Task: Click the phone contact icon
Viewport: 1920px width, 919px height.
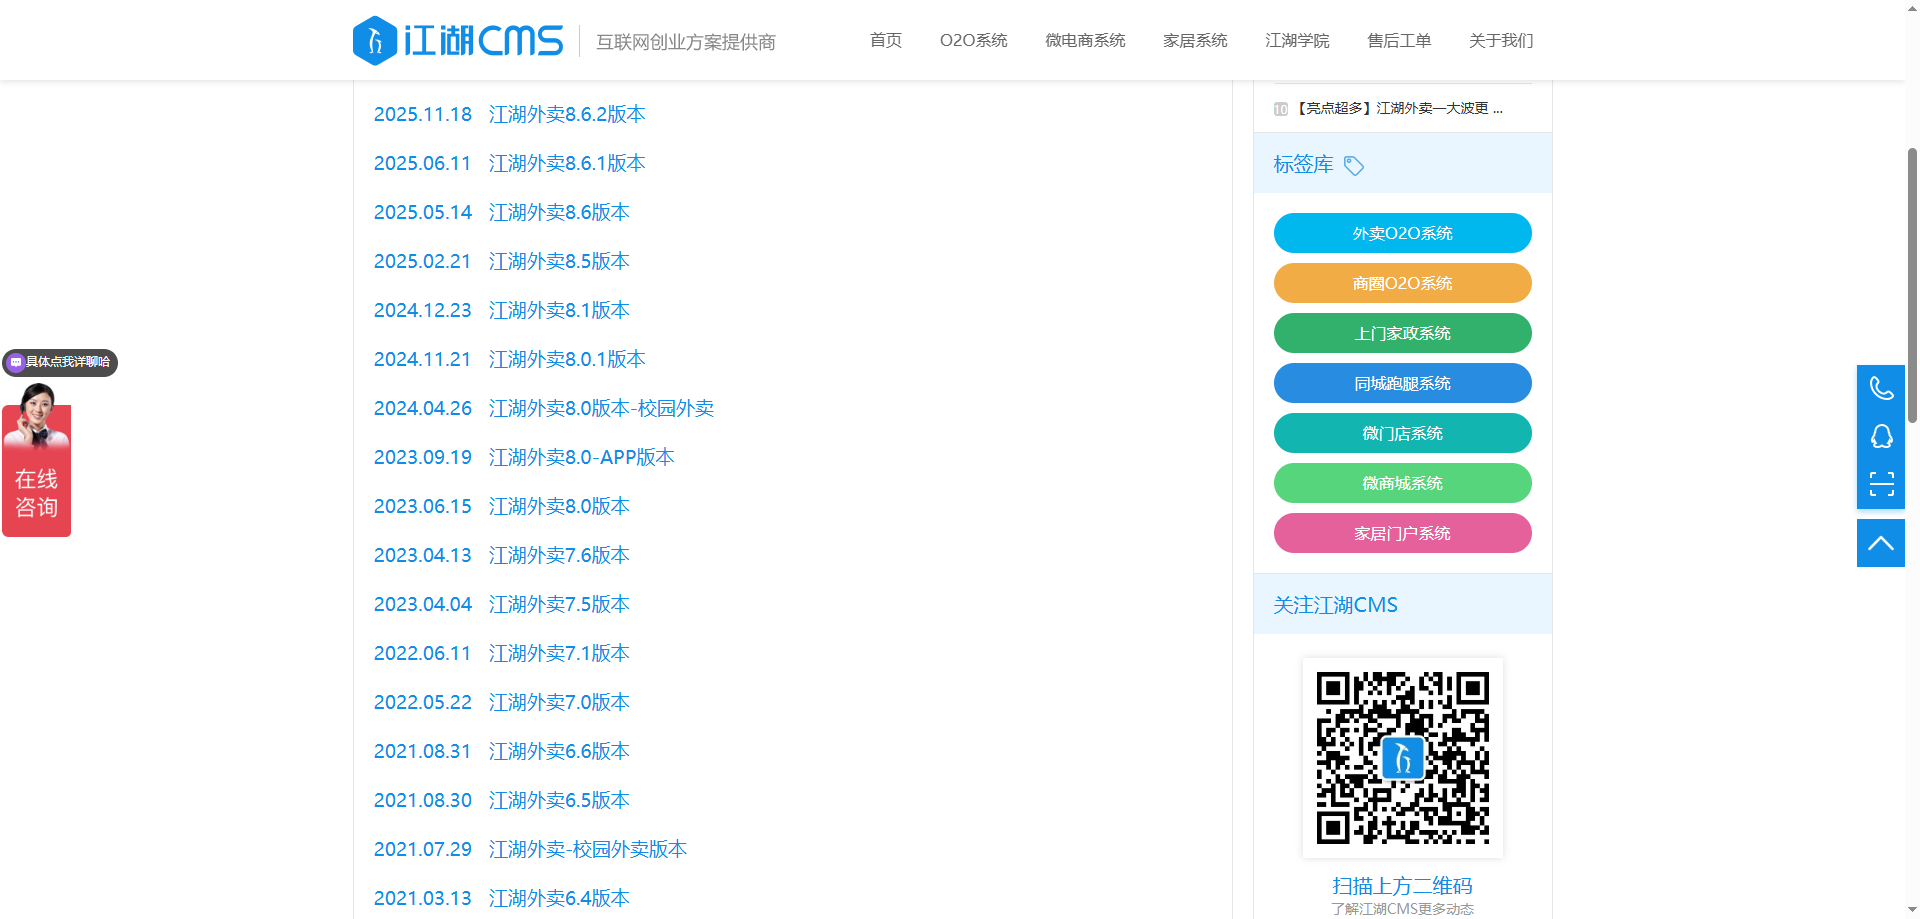Action: pyautogui.click(x=1881, y=388)
